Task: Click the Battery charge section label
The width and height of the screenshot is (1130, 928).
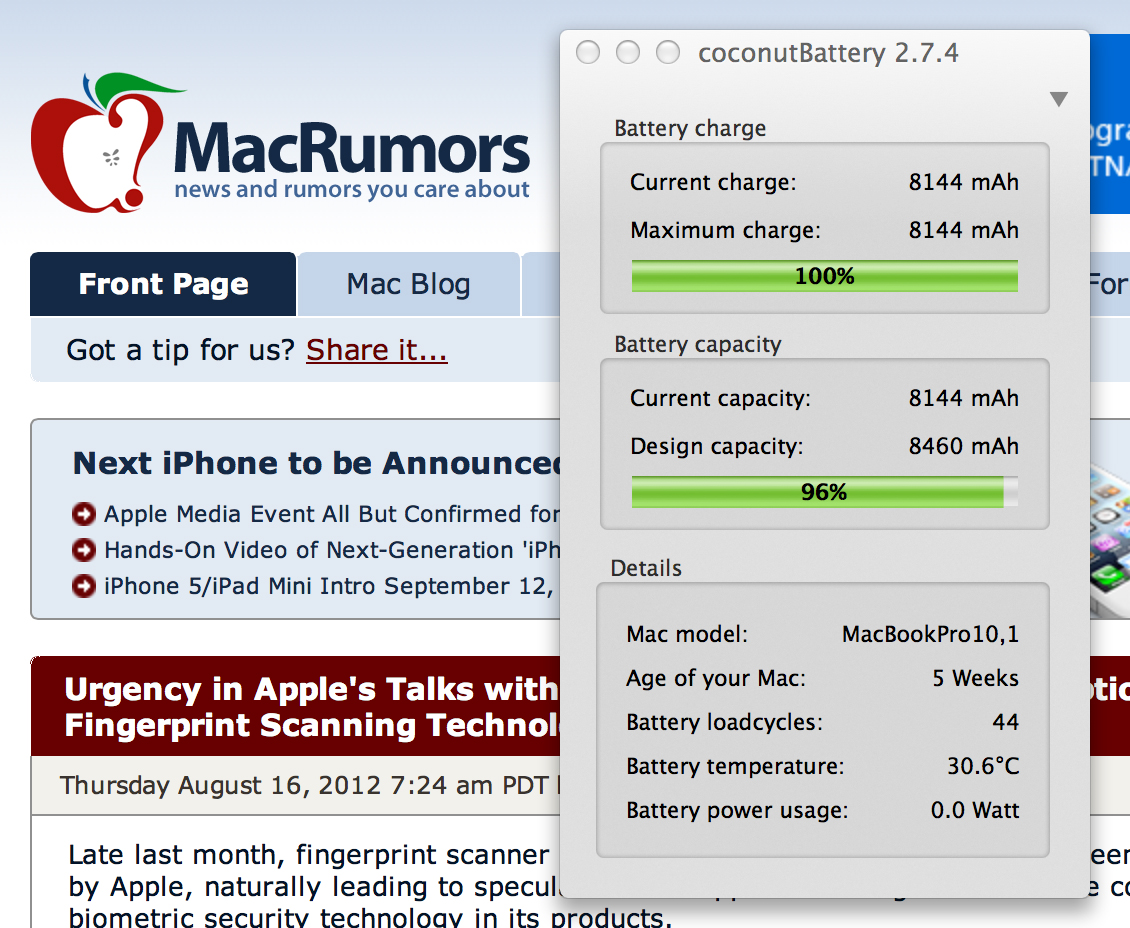Action: point(690,128)
